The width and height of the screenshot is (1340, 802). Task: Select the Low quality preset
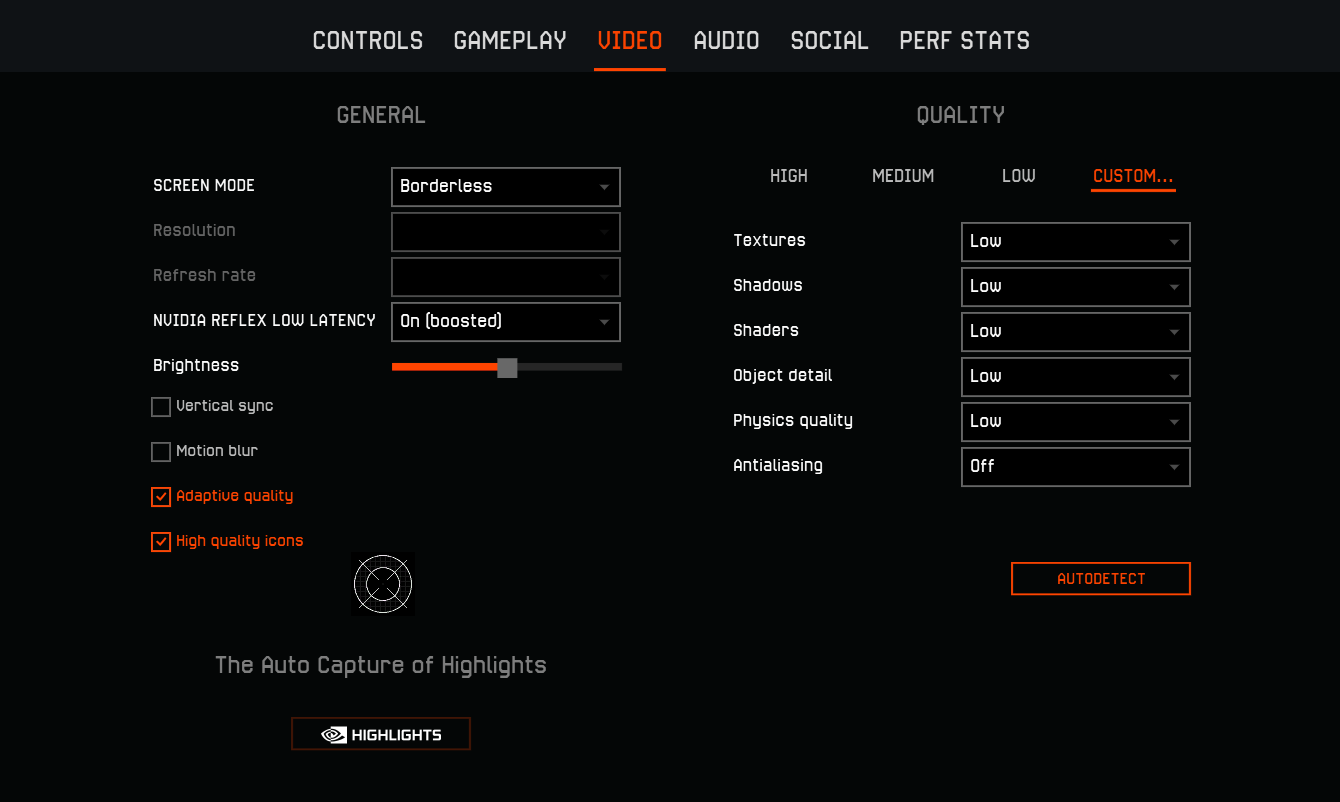1019,176
